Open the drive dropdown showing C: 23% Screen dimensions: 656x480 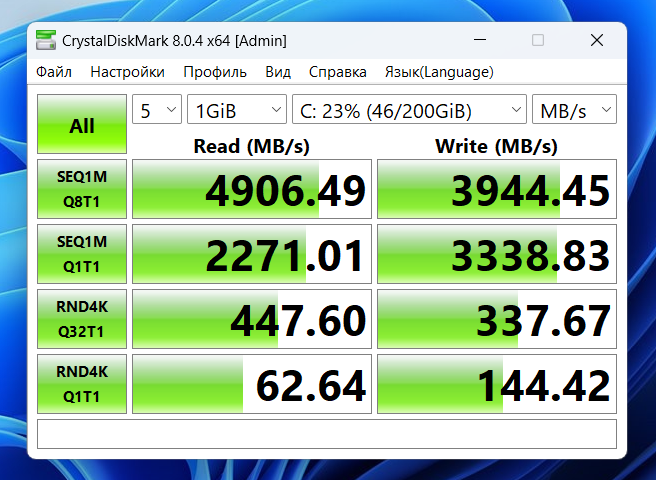409,109
